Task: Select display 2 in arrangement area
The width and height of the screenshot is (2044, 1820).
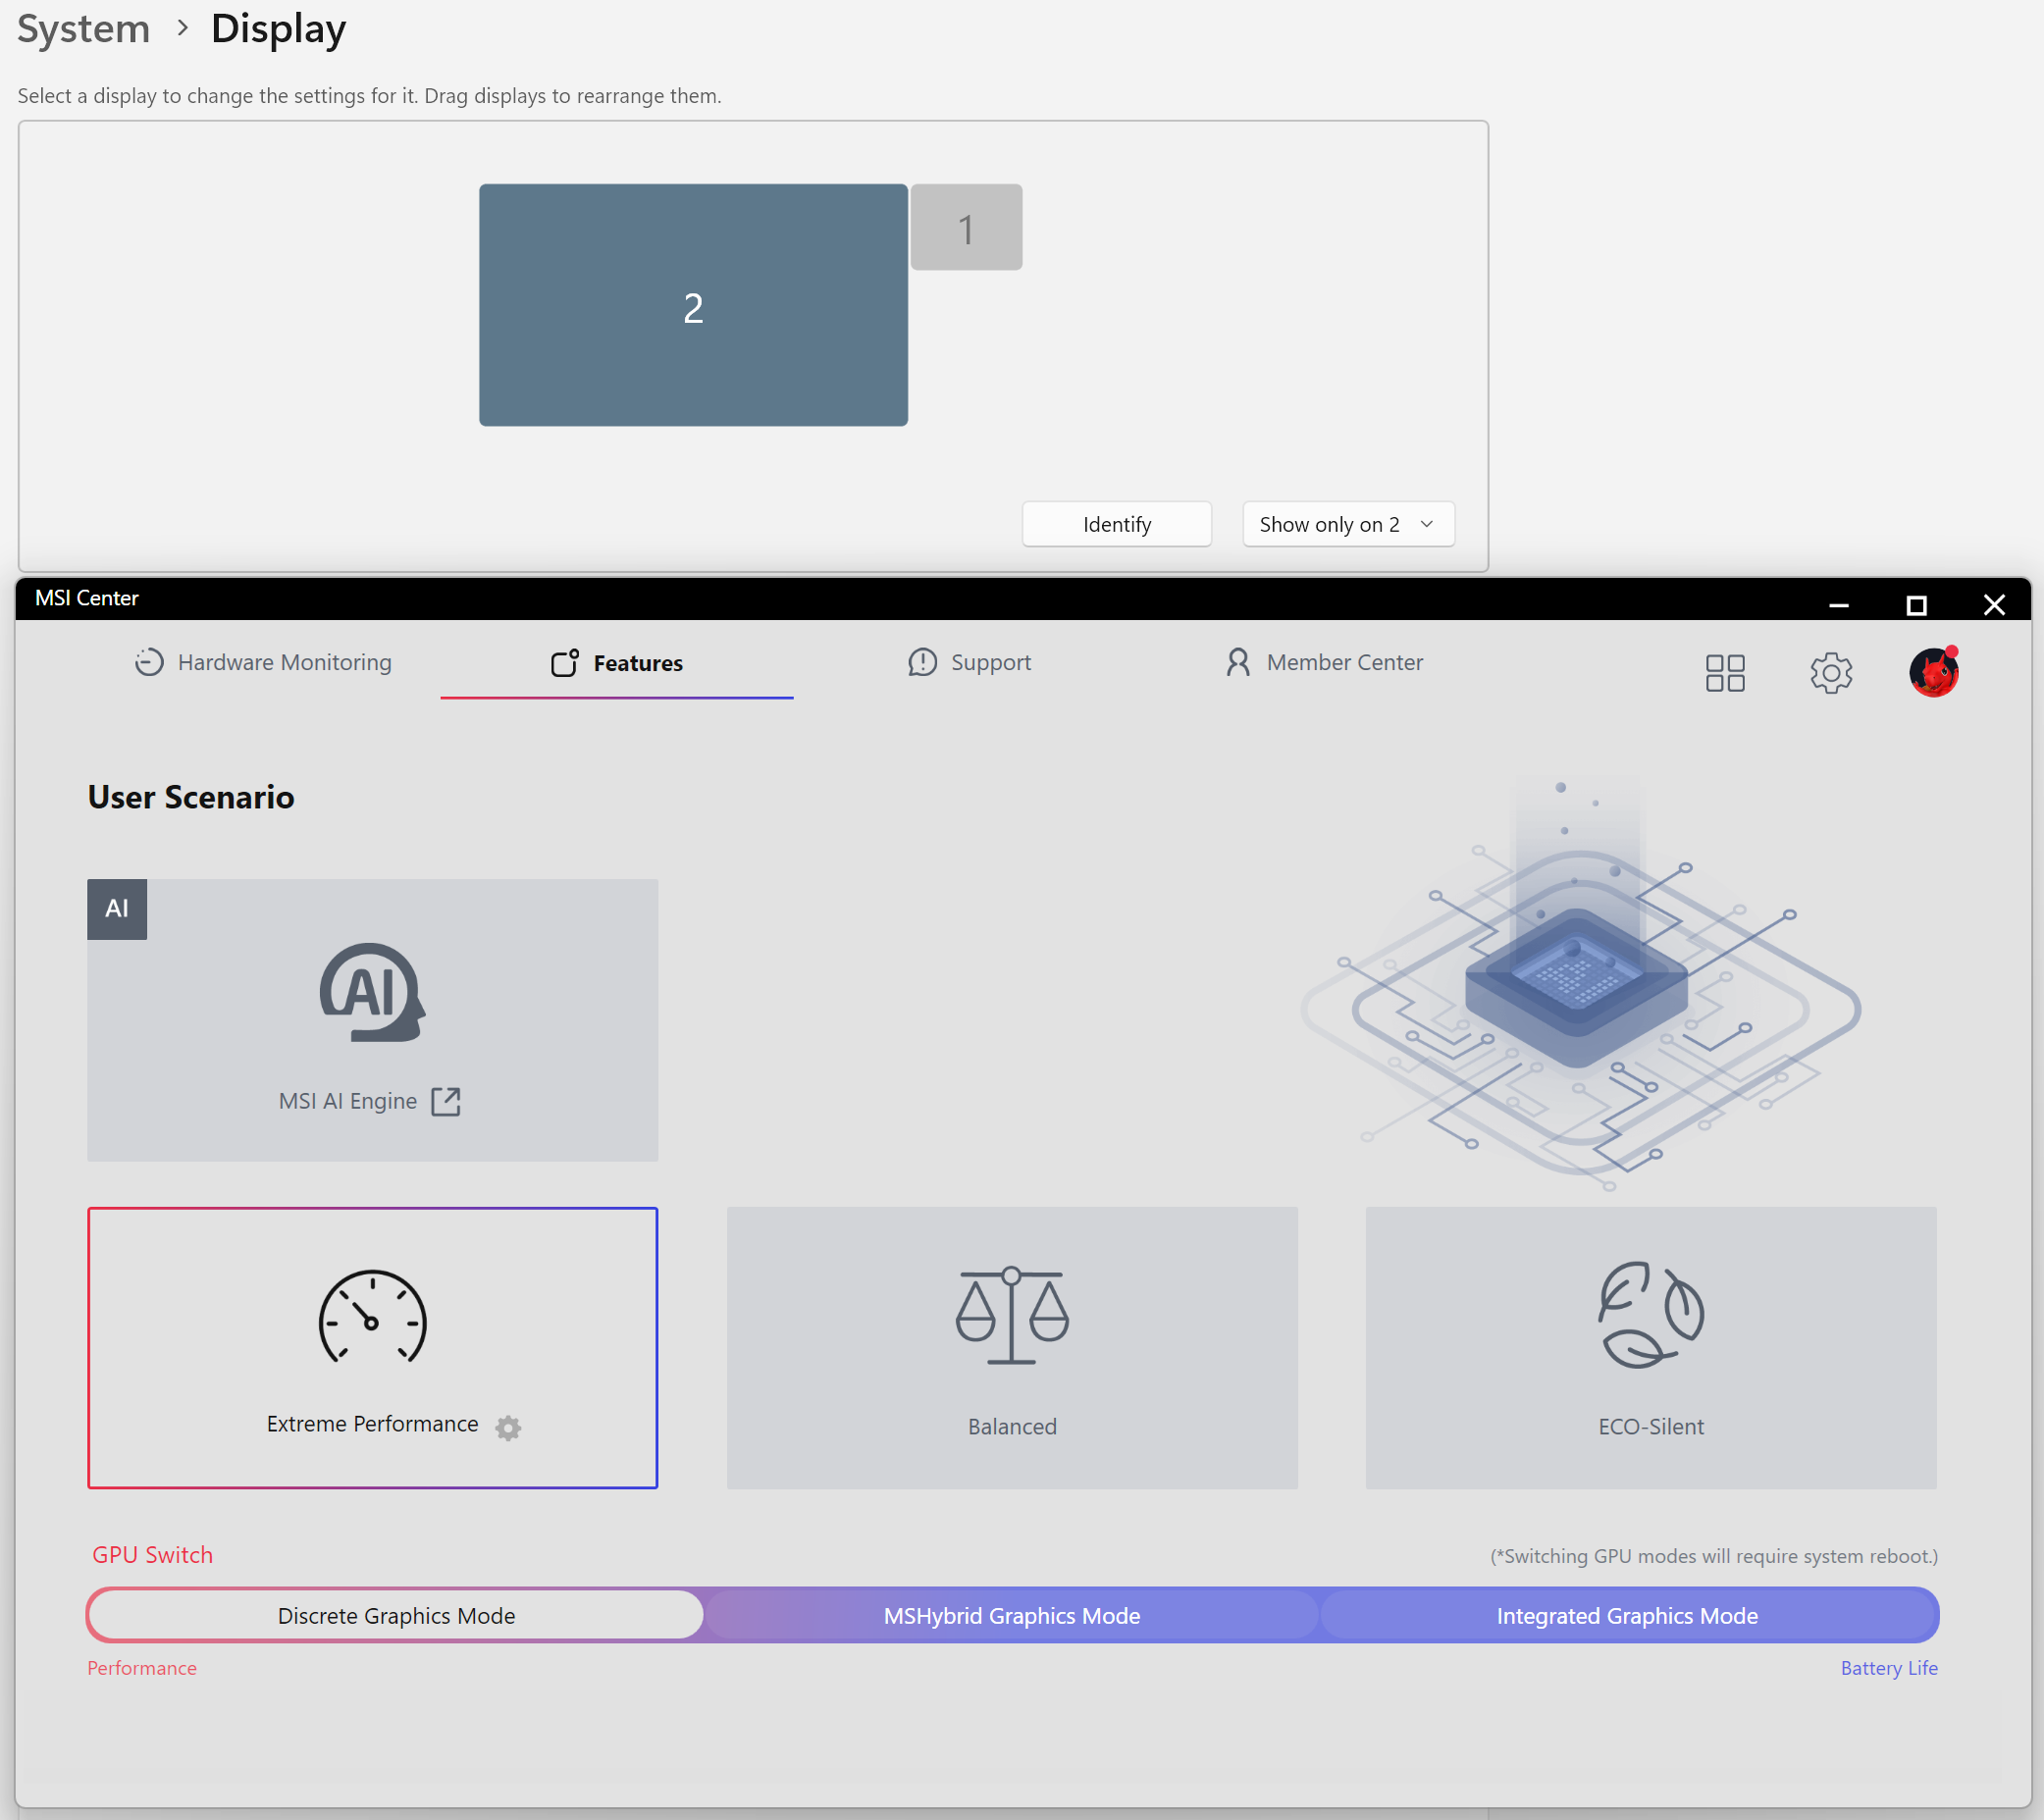Action: coord(693,305)
